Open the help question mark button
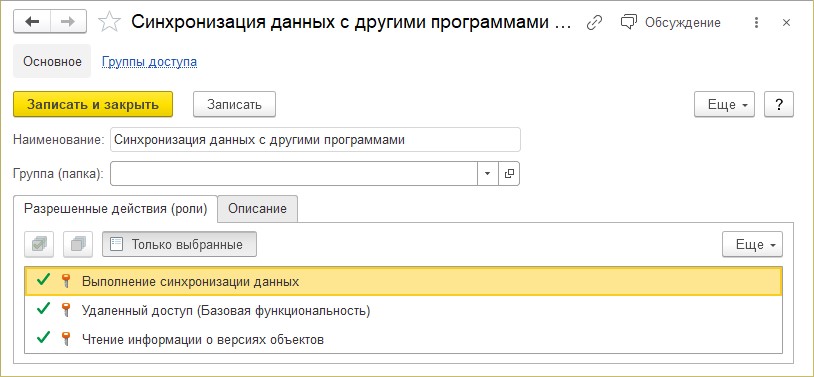814x377 pixels. click(x=779, y=104)
